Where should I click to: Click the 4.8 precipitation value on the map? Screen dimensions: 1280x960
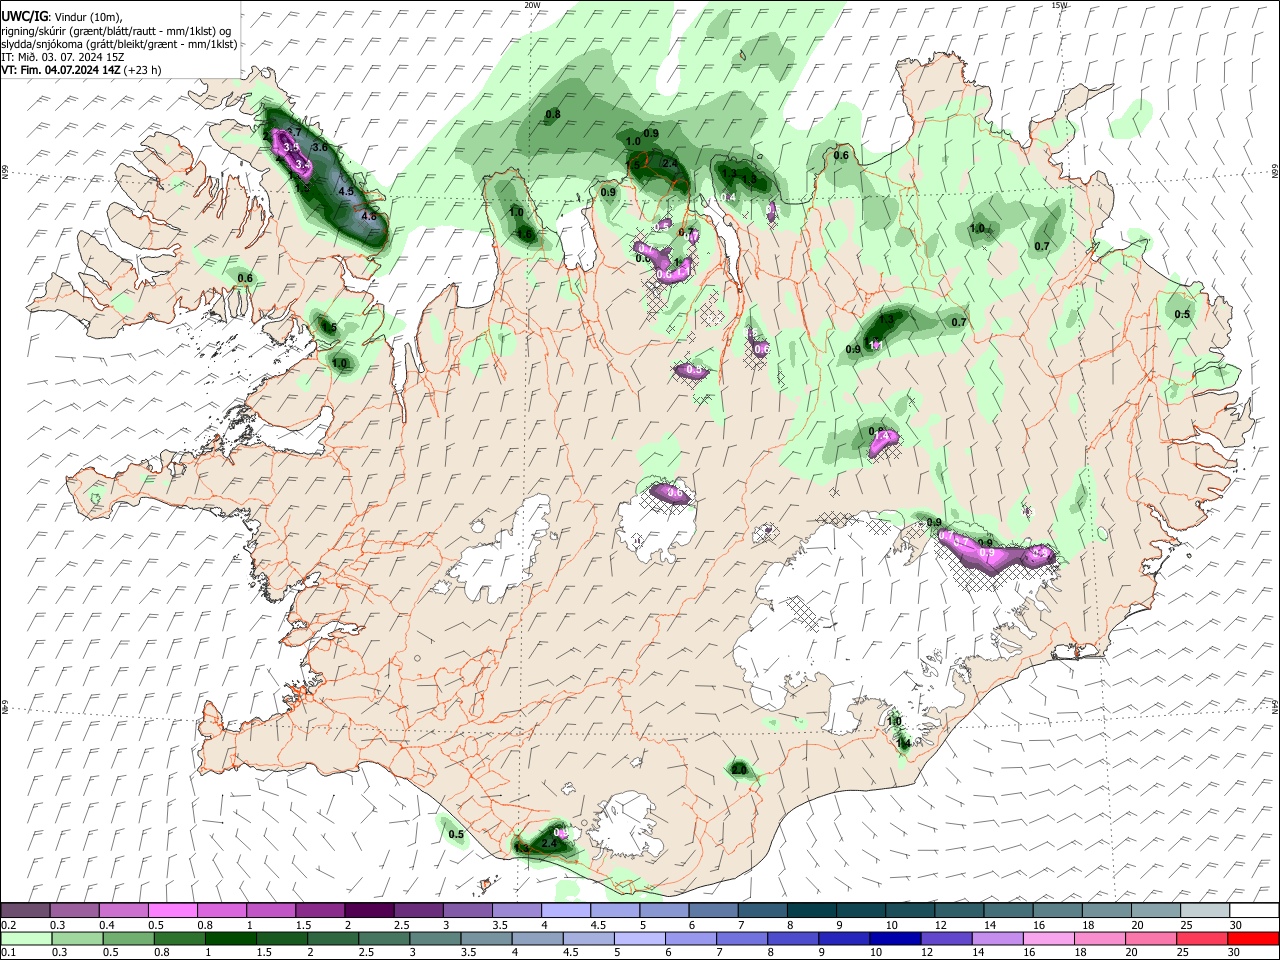(368, 216)
